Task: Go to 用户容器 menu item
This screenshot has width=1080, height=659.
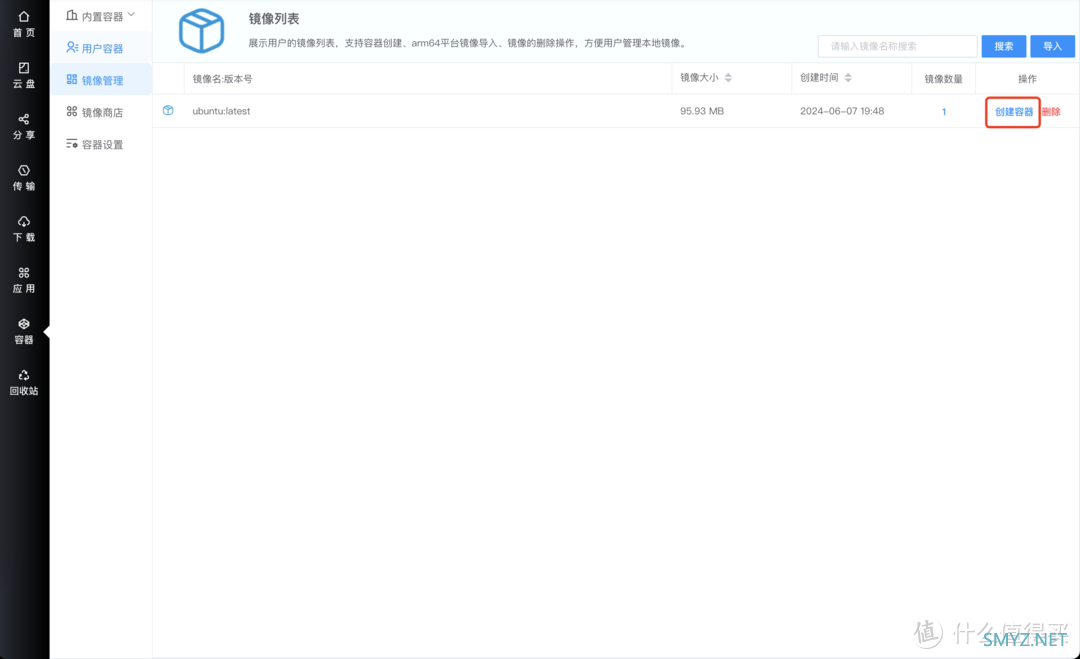Action: click(x=101, y=48)
